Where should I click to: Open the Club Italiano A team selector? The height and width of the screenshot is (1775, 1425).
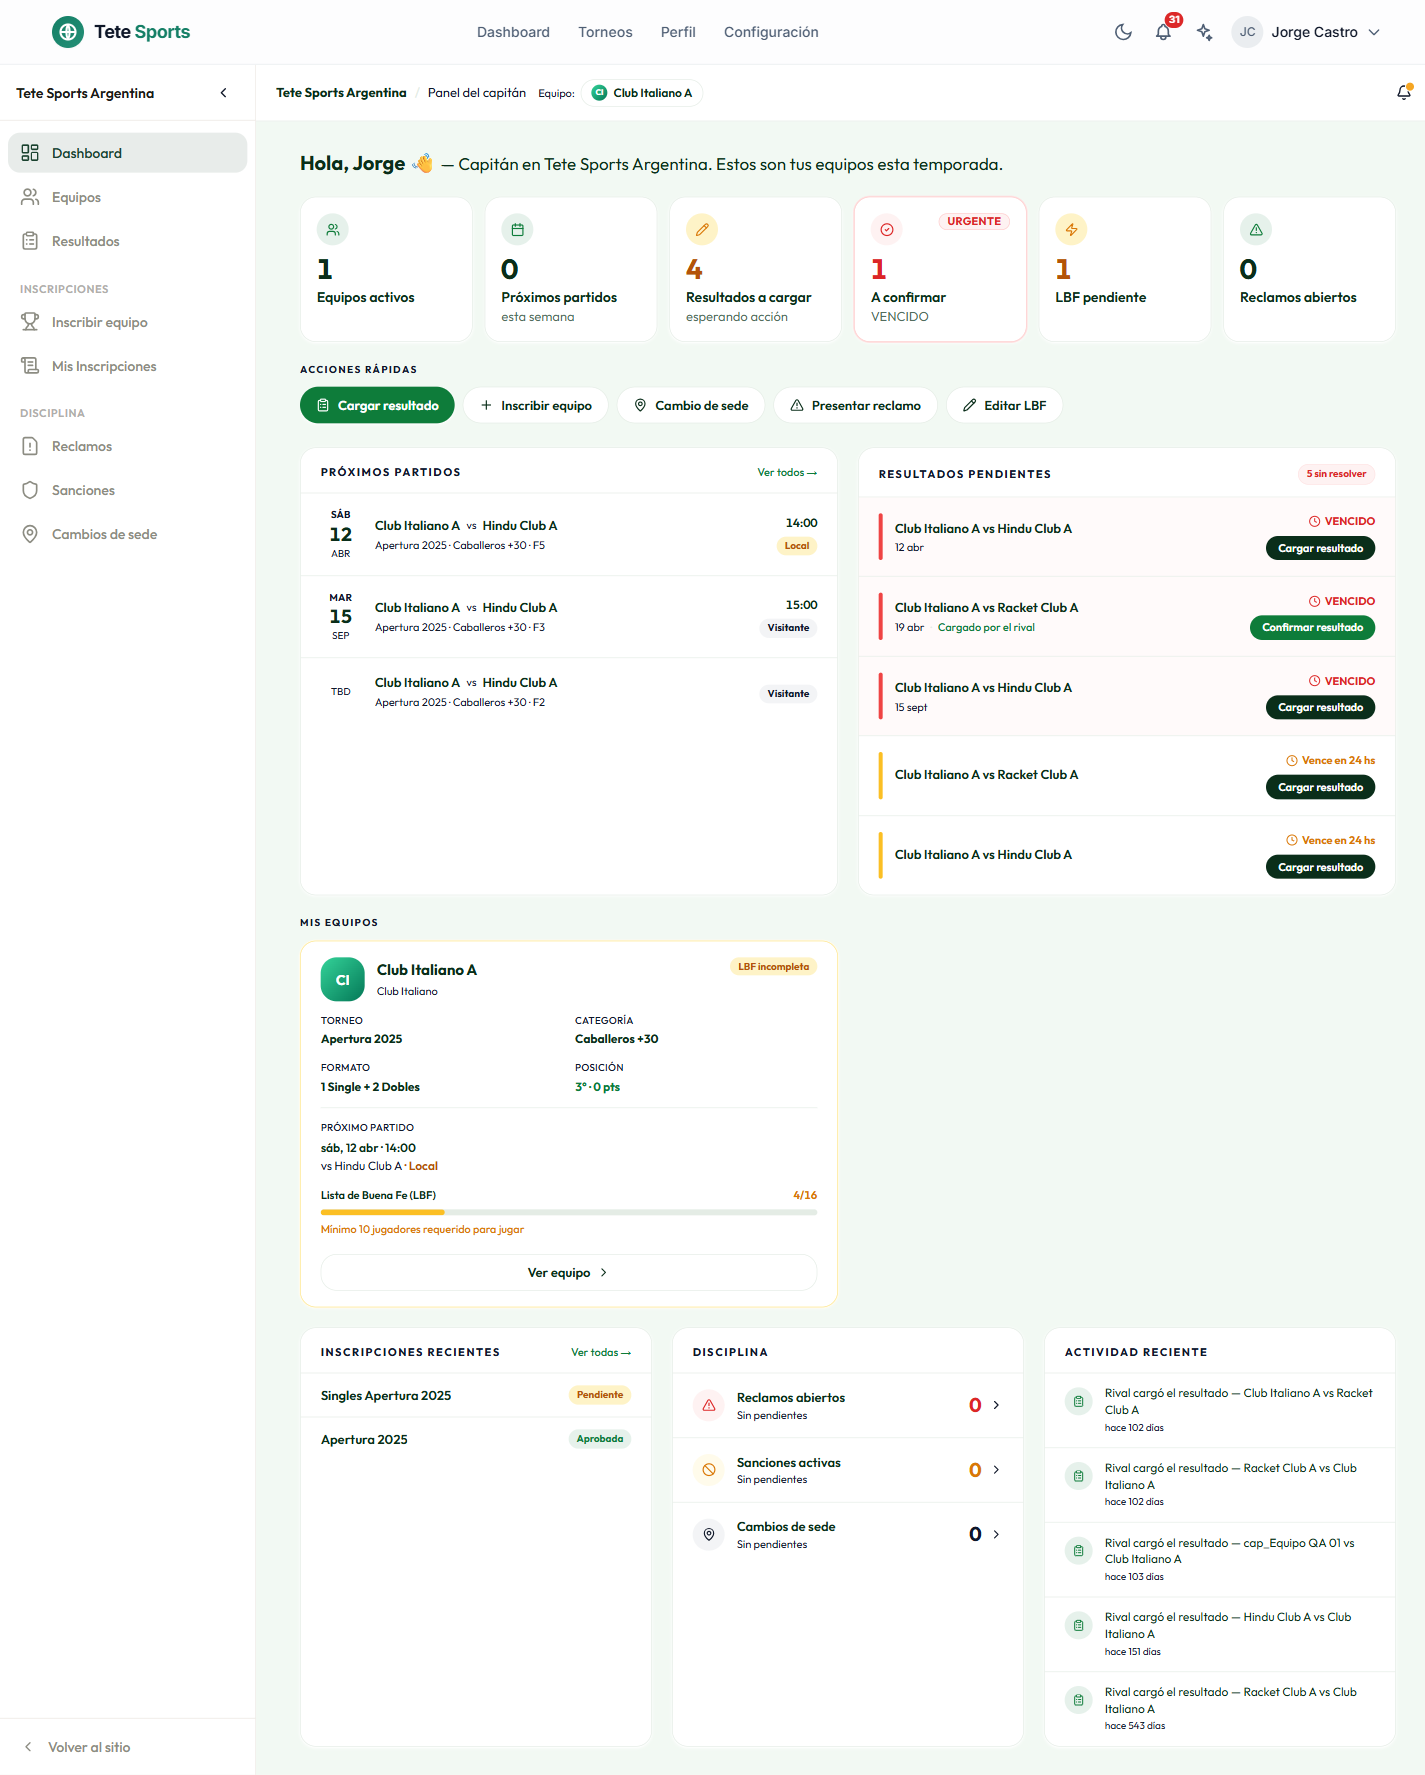(x=641, y=93)
